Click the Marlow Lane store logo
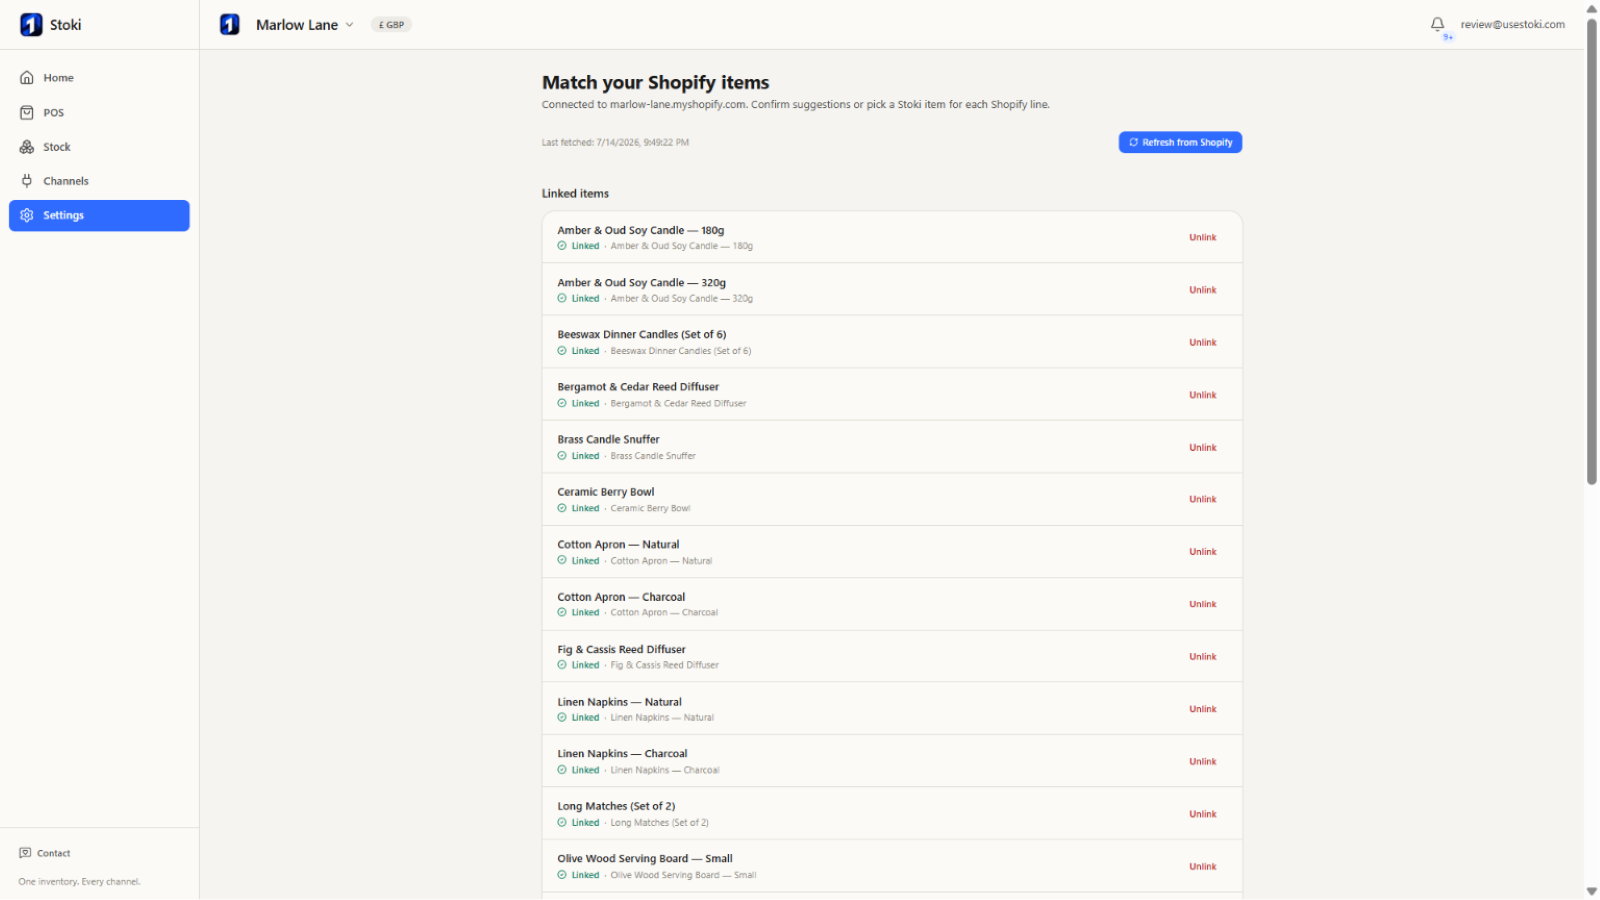 click(230, 25)
